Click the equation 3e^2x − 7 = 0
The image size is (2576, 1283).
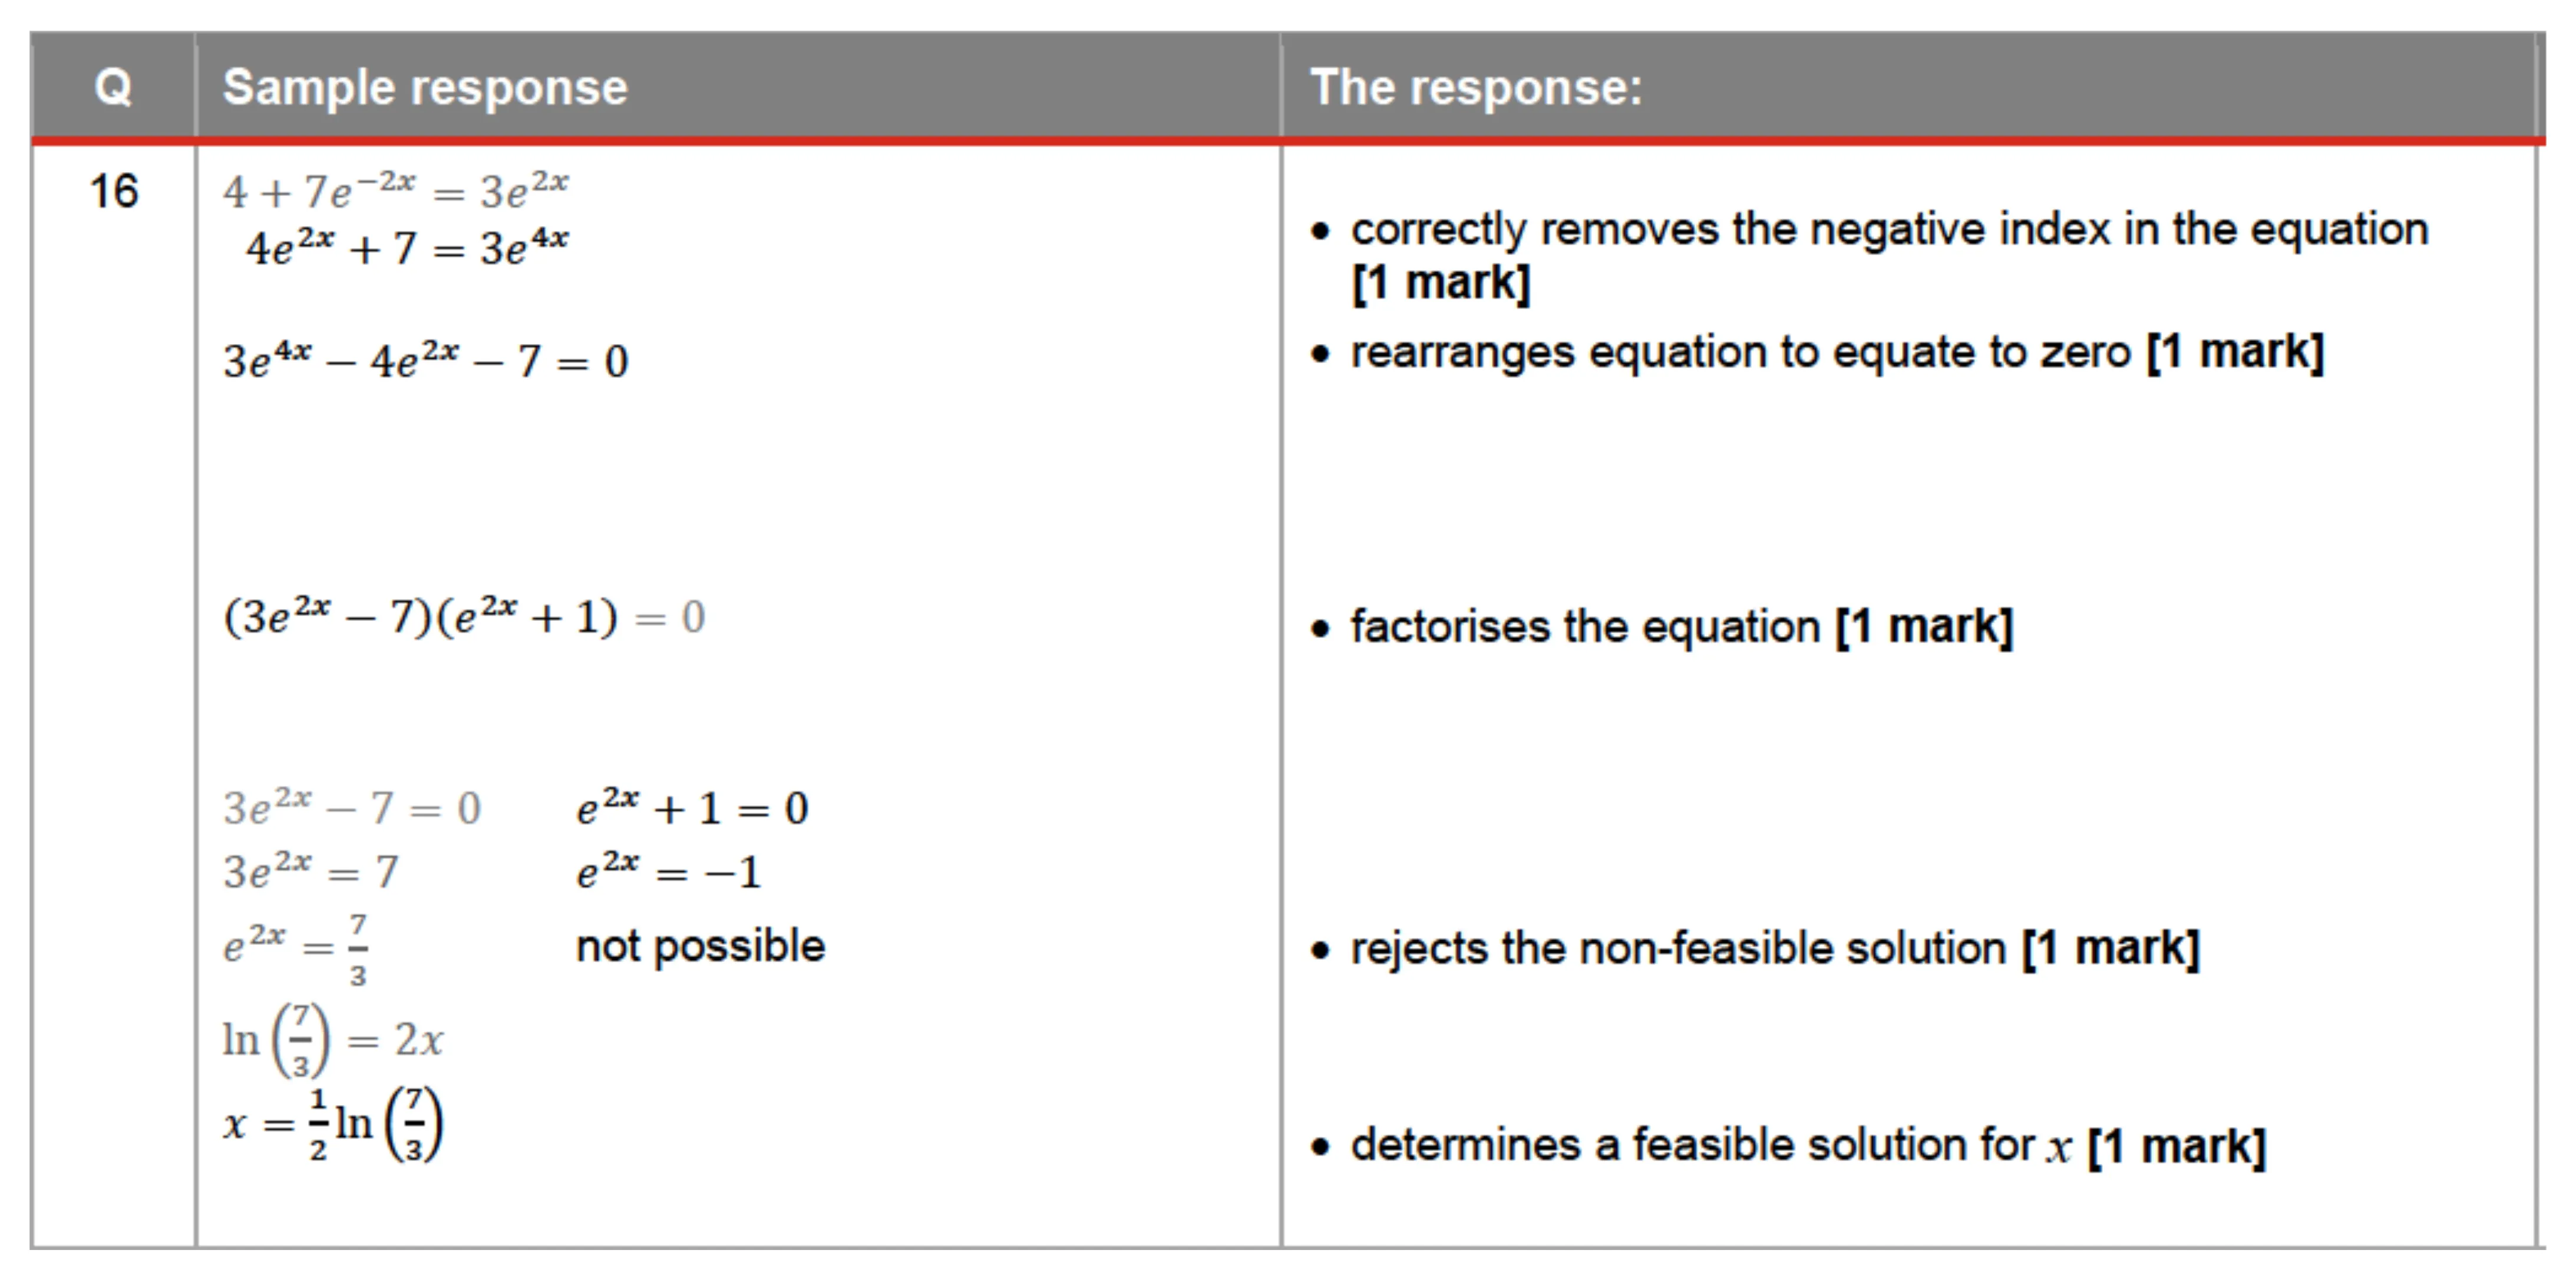[351, 807]
